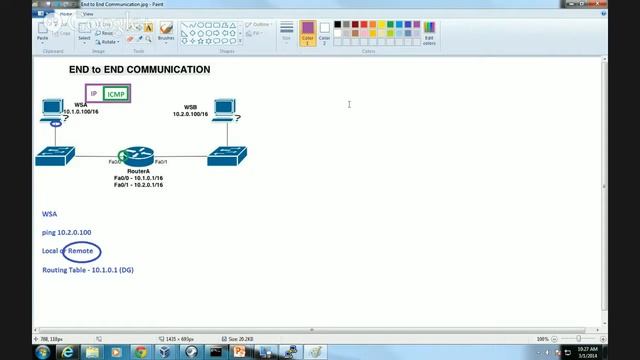Select the Fill with color bucket tool

[x=139, y=28]
